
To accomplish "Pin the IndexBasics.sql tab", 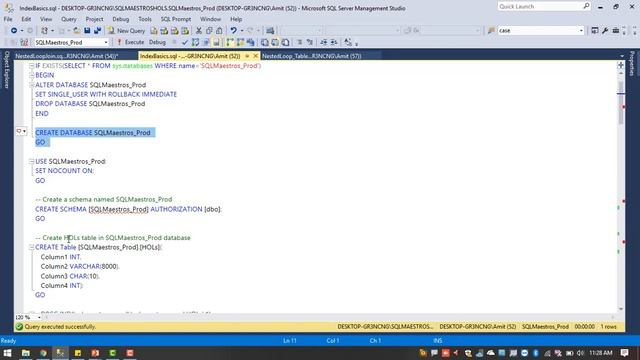I will click(x=247, y=56).
